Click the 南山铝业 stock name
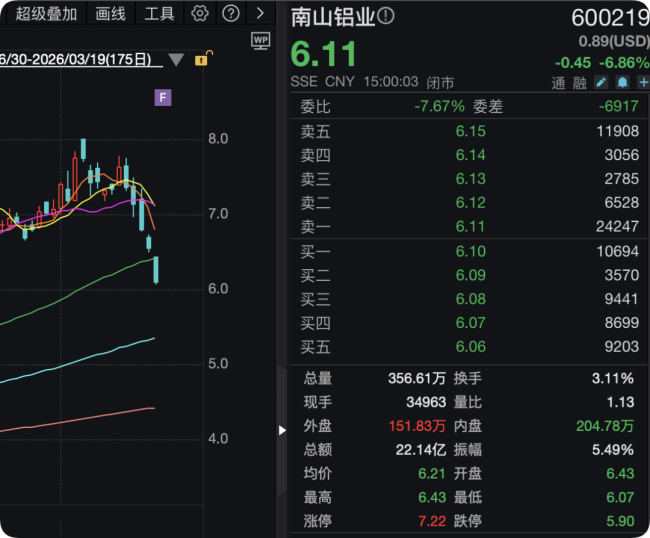650x538 pixels. (x=333, y=17)
